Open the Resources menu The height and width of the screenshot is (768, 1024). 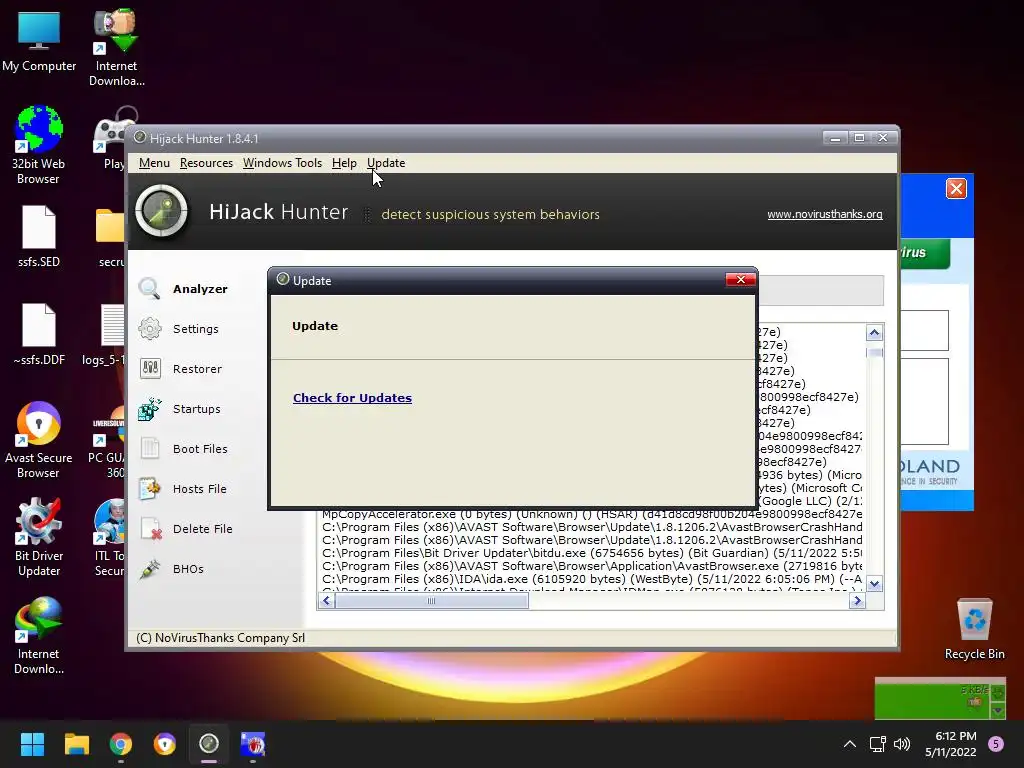point(206,163)
